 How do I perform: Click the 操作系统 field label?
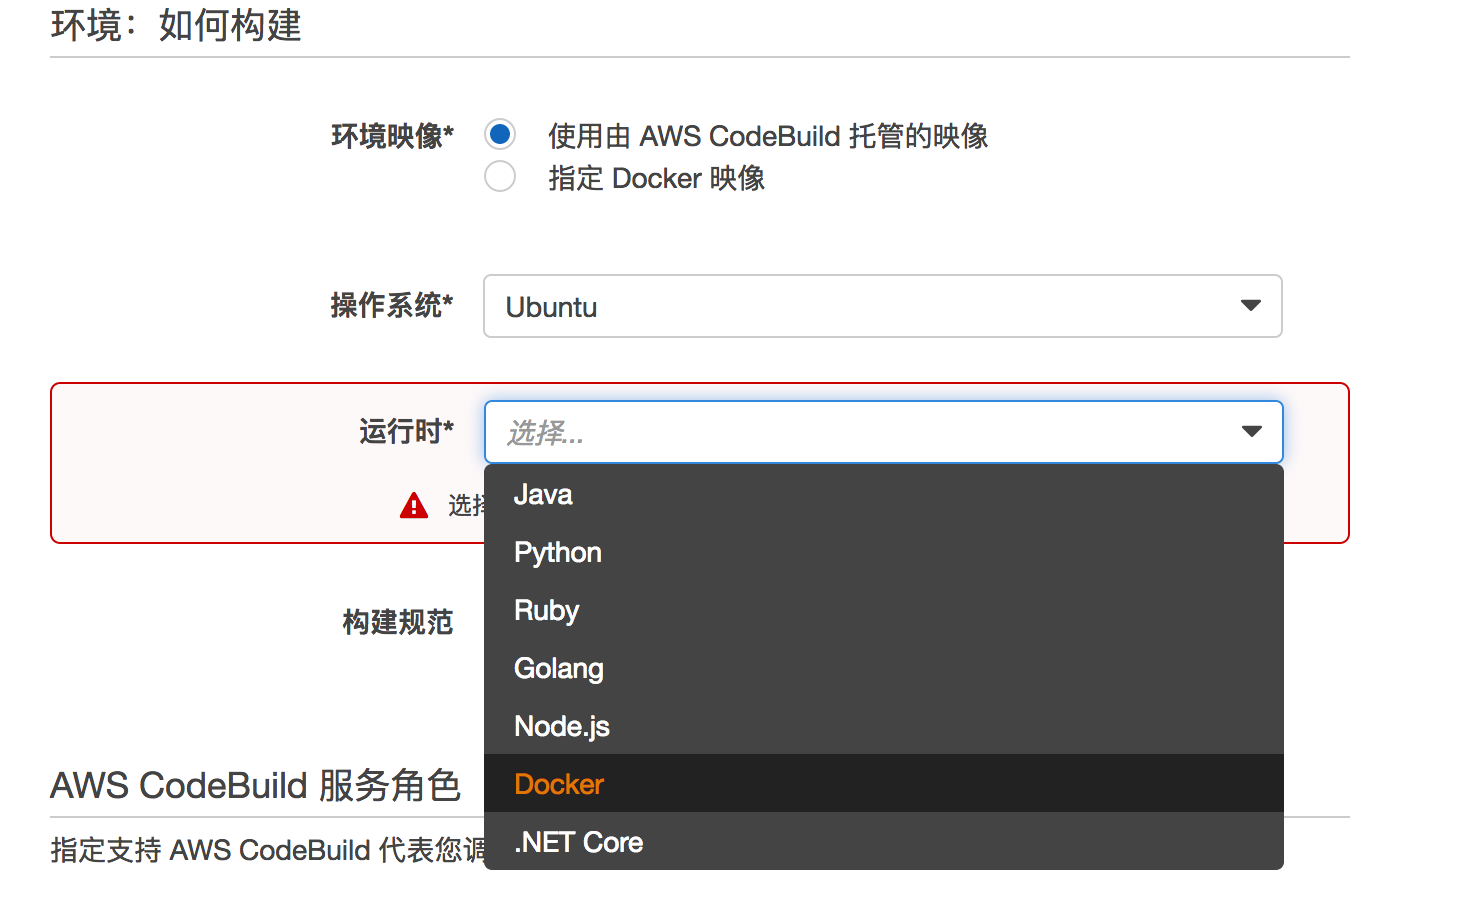[x=392, y=305]
